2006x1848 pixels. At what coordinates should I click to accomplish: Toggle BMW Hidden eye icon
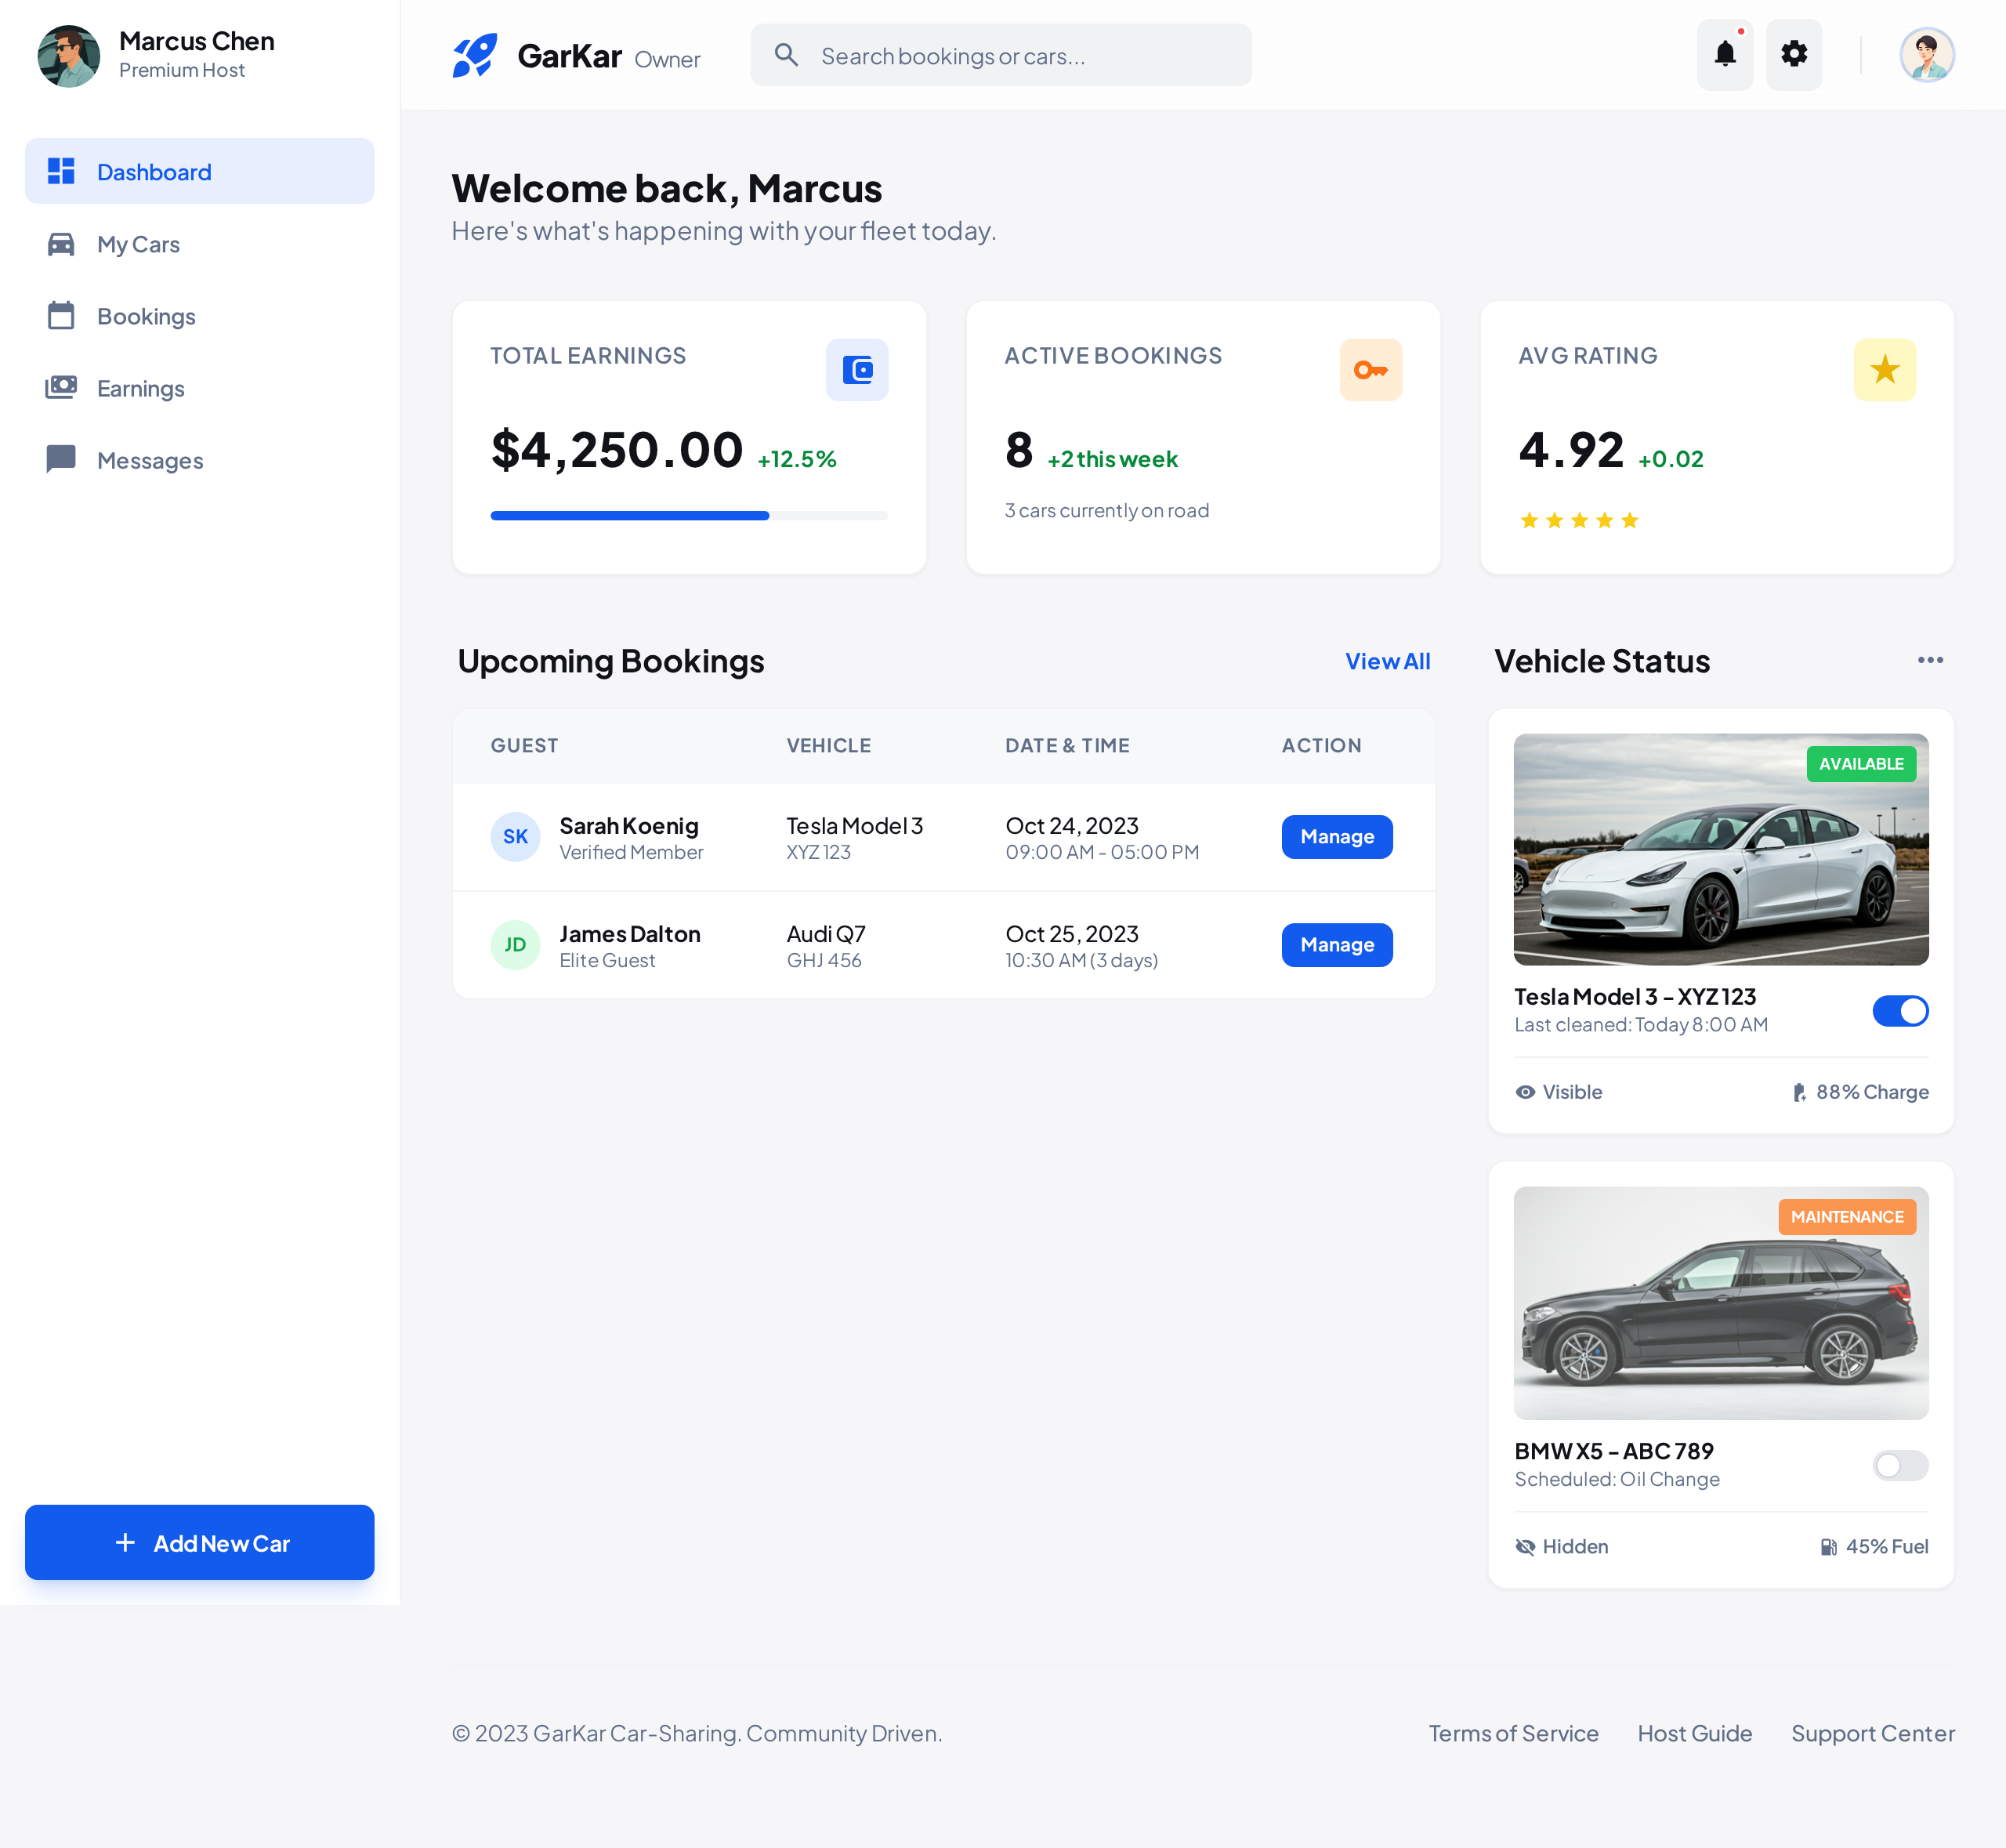point(1525,1547)
